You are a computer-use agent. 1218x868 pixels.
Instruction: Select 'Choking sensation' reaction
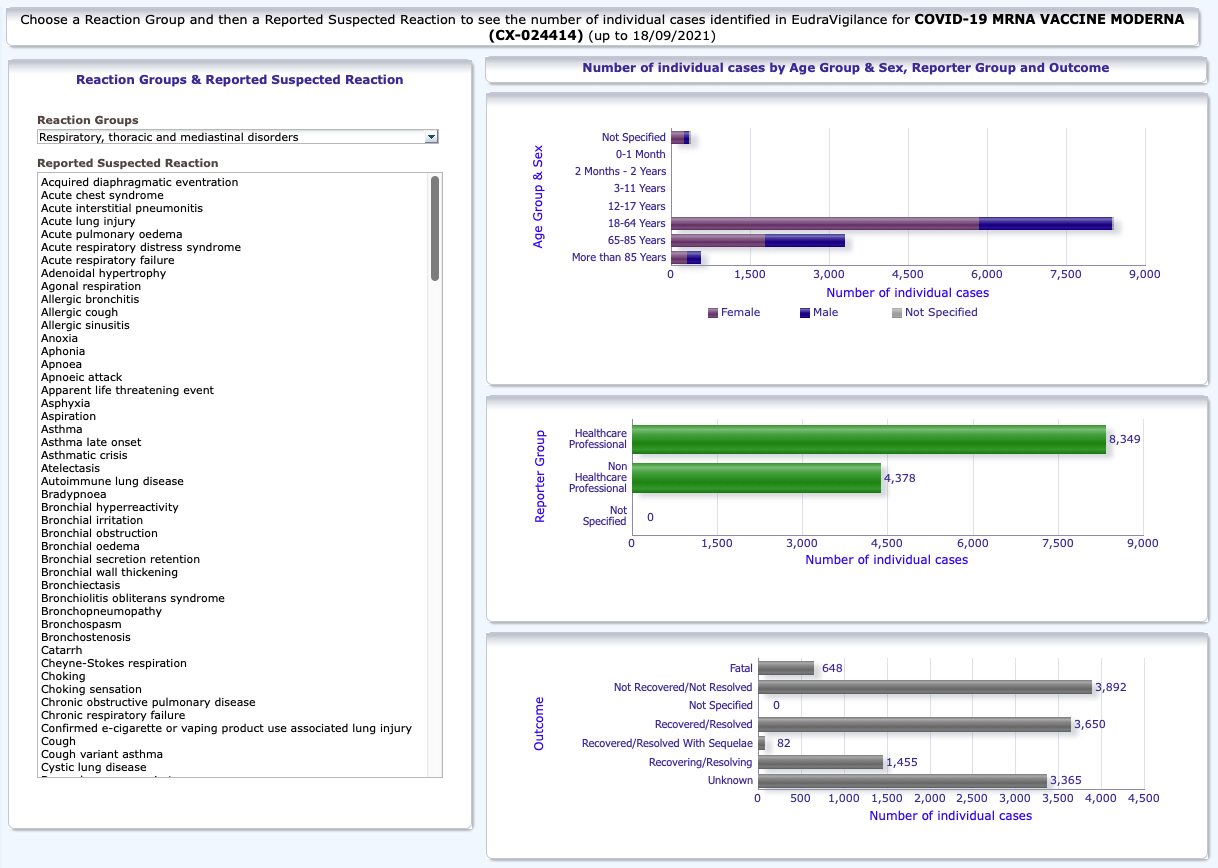click(x=91, y=689)
